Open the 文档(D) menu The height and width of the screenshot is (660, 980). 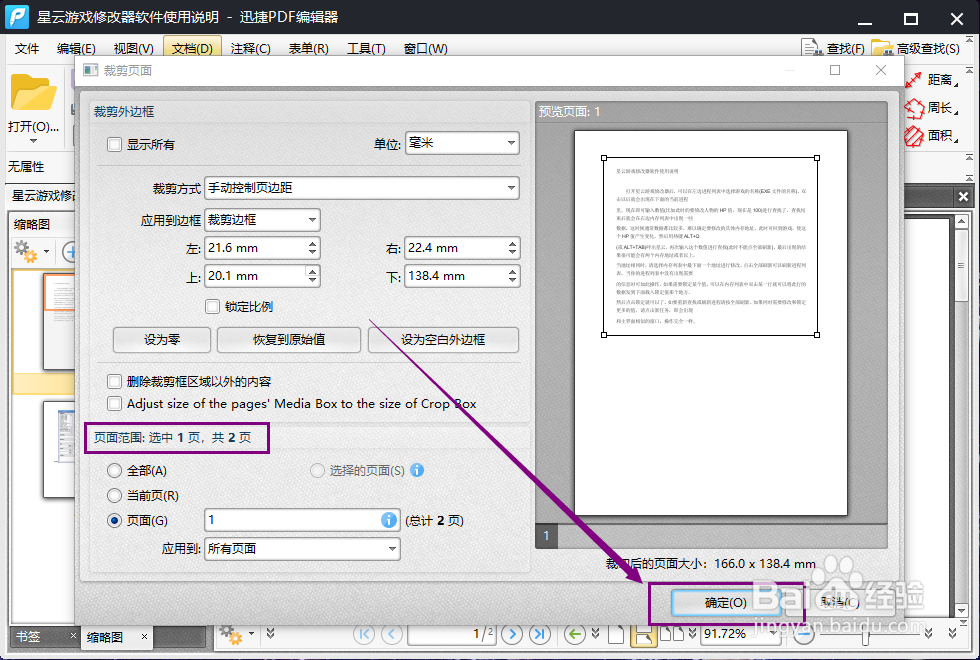[192, 48]
